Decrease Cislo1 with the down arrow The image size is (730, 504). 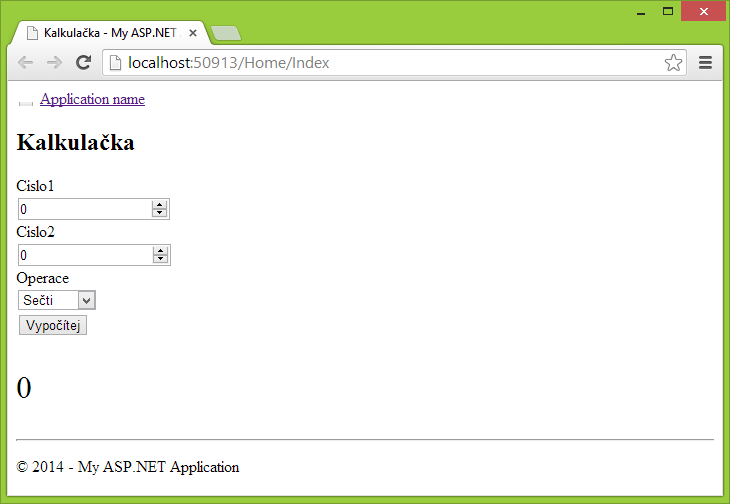159,213
